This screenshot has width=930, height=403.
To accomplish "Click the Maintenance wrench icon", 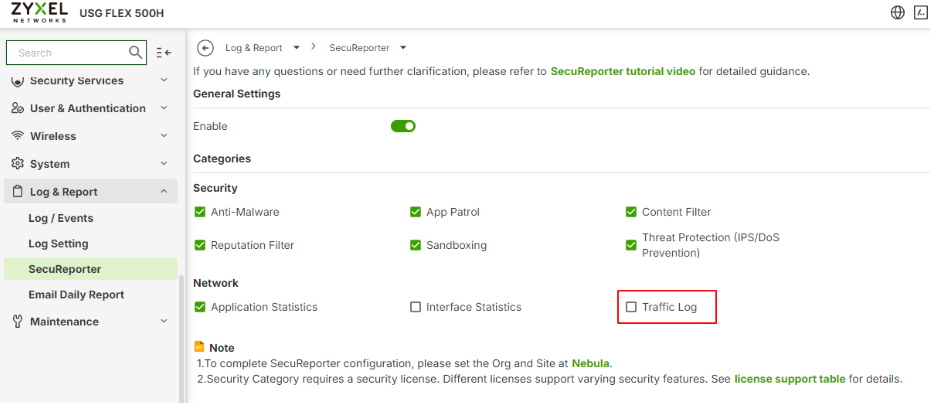I will (x=17, y=322).
